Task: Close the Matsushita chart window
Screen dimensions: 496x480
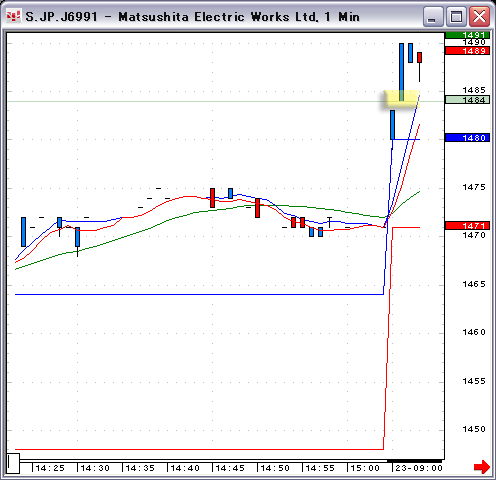Action: [479, 16]
